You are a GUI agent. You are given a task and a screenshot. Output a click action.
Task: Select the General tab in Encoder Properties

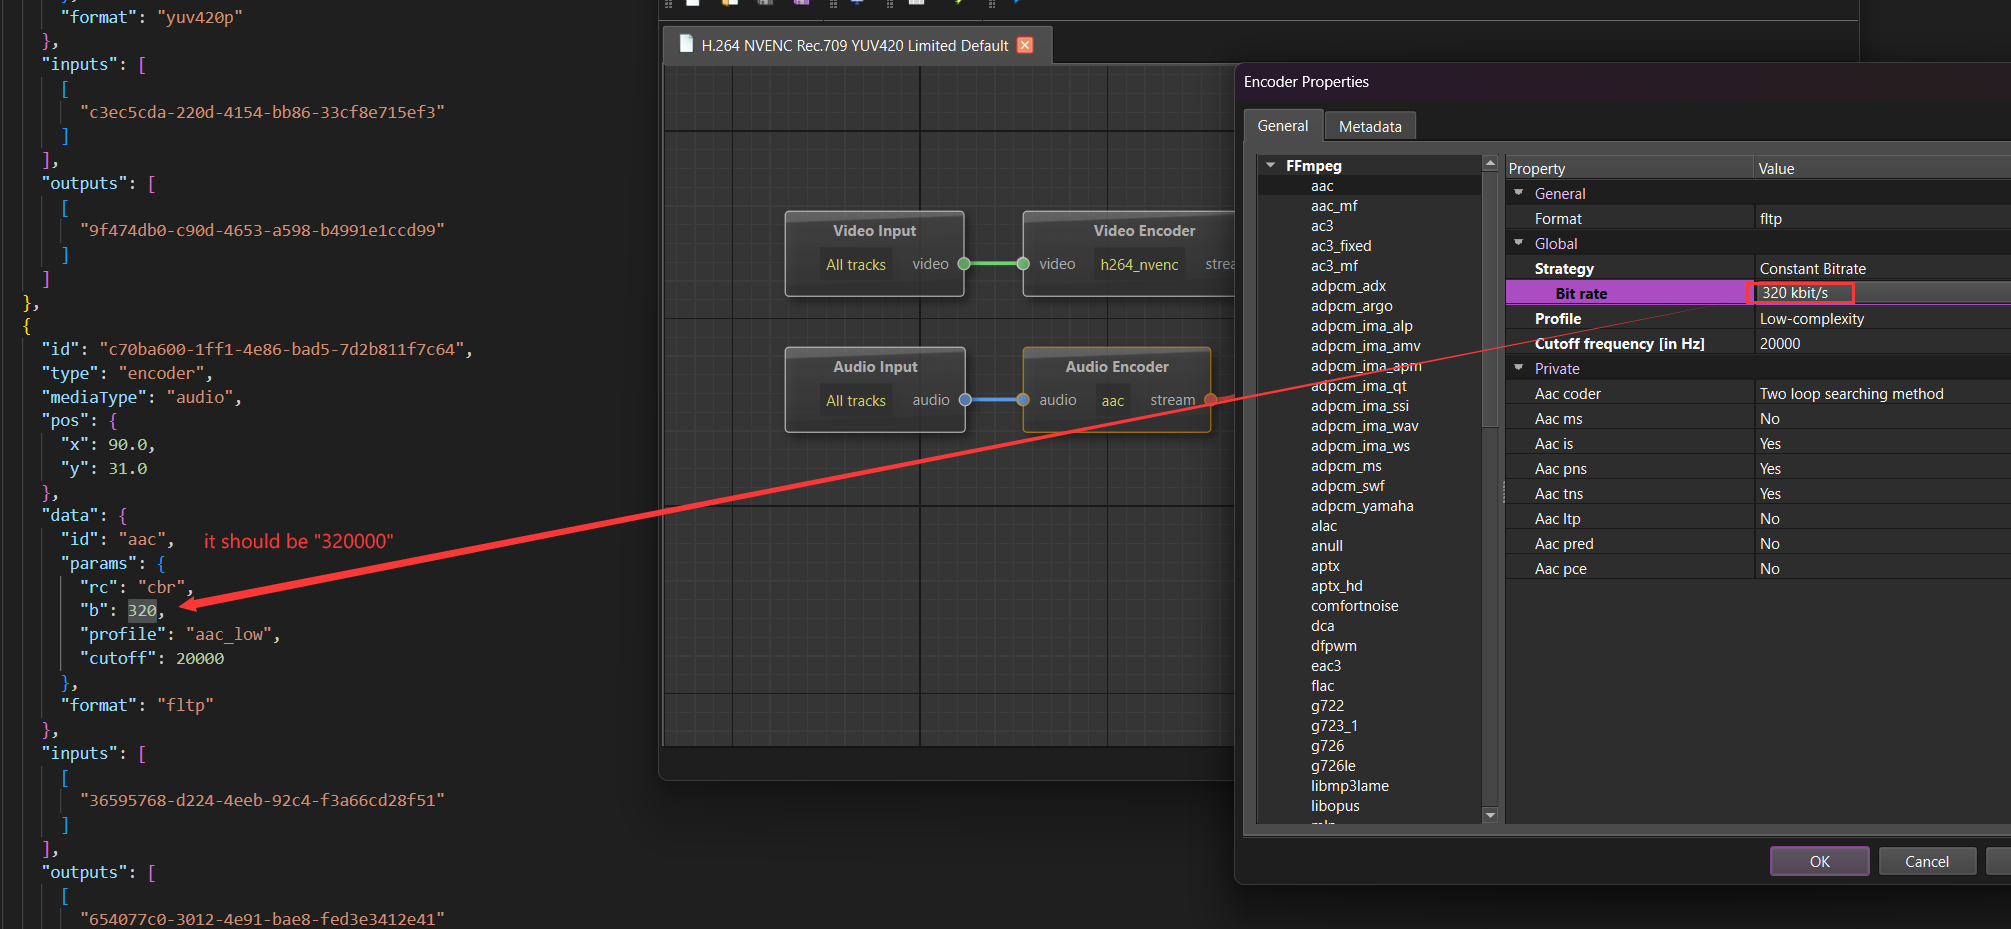1282,126
